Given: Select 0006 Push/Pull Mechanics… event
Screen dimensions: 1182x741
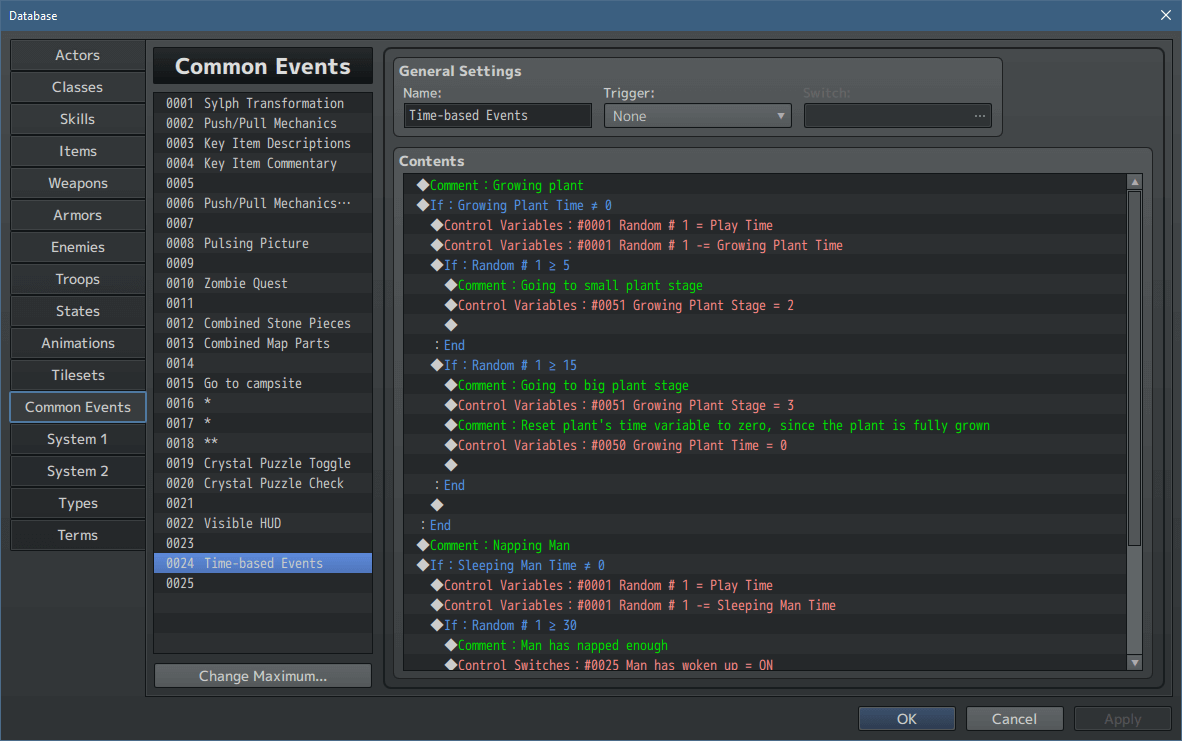Looking at the screenshot, I should [x=263, y=203].
